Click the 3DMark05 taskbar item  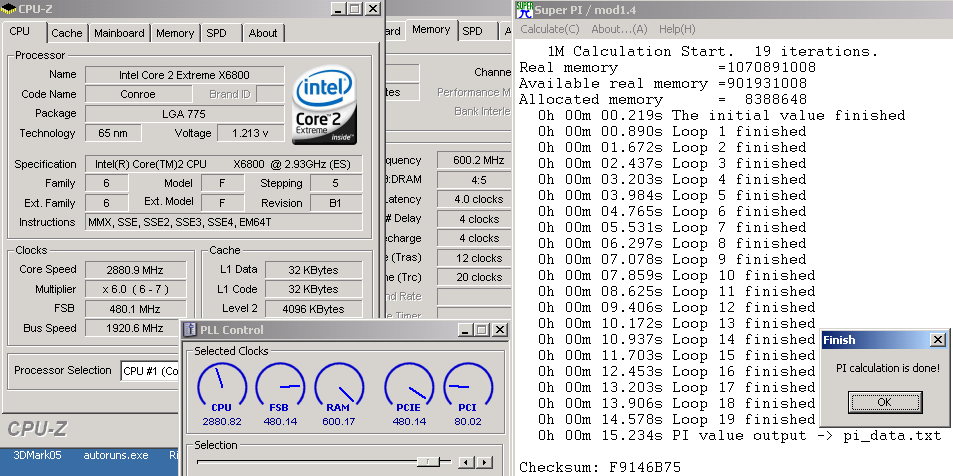coord(37,455)
